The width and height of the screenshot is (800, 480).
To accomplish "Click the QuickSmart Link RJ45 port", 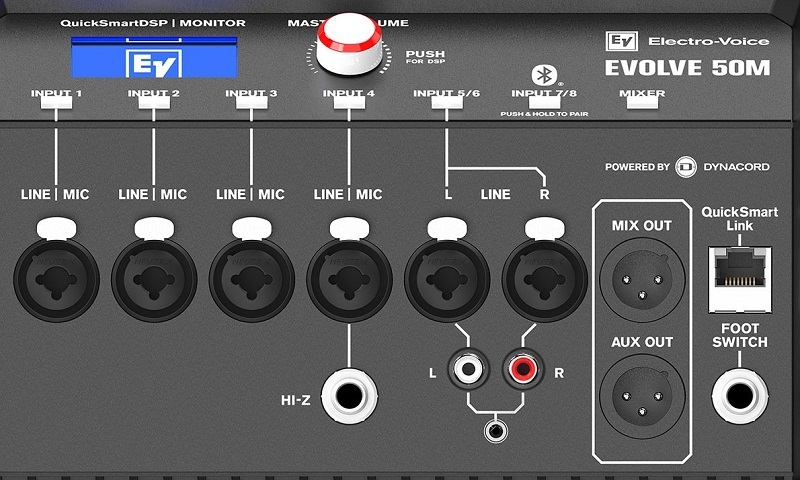I will pos(740,280).
